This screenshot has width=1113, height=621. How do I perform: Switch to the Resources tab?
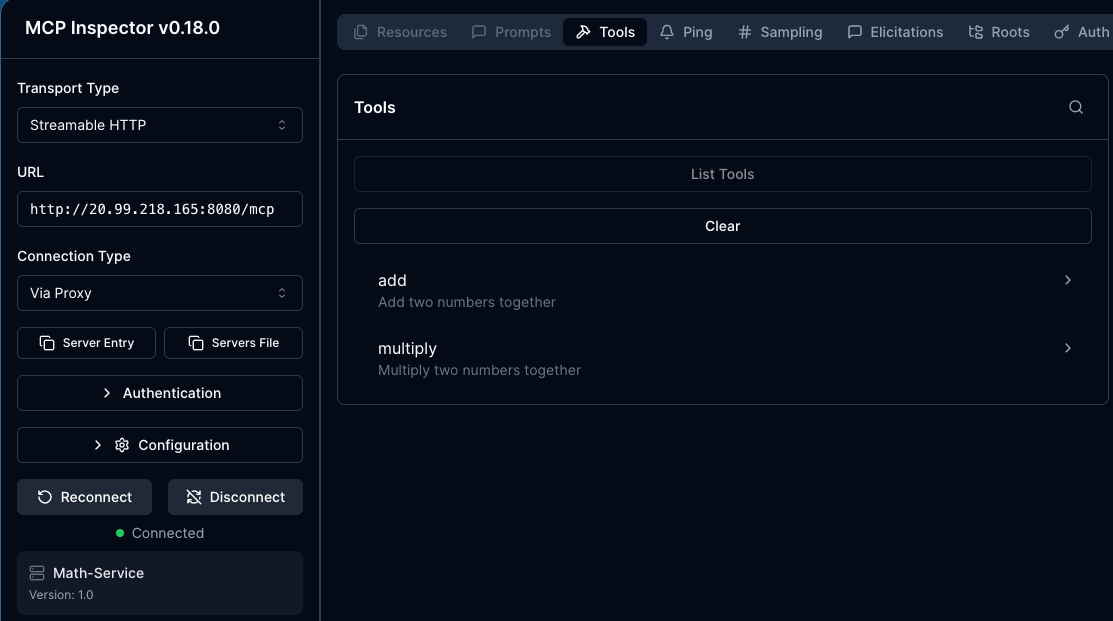pos(400,32)
